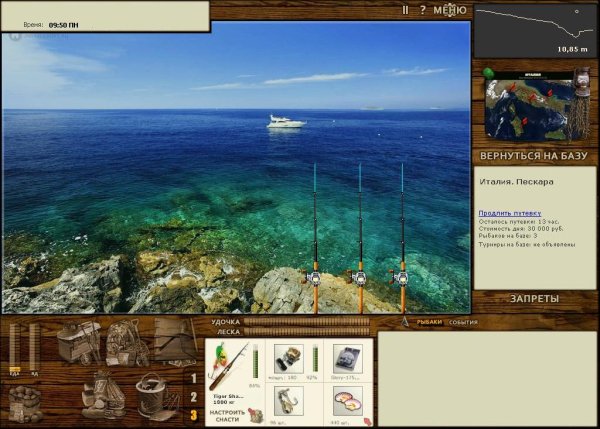Open help with the question mark icon

point(422,10)
